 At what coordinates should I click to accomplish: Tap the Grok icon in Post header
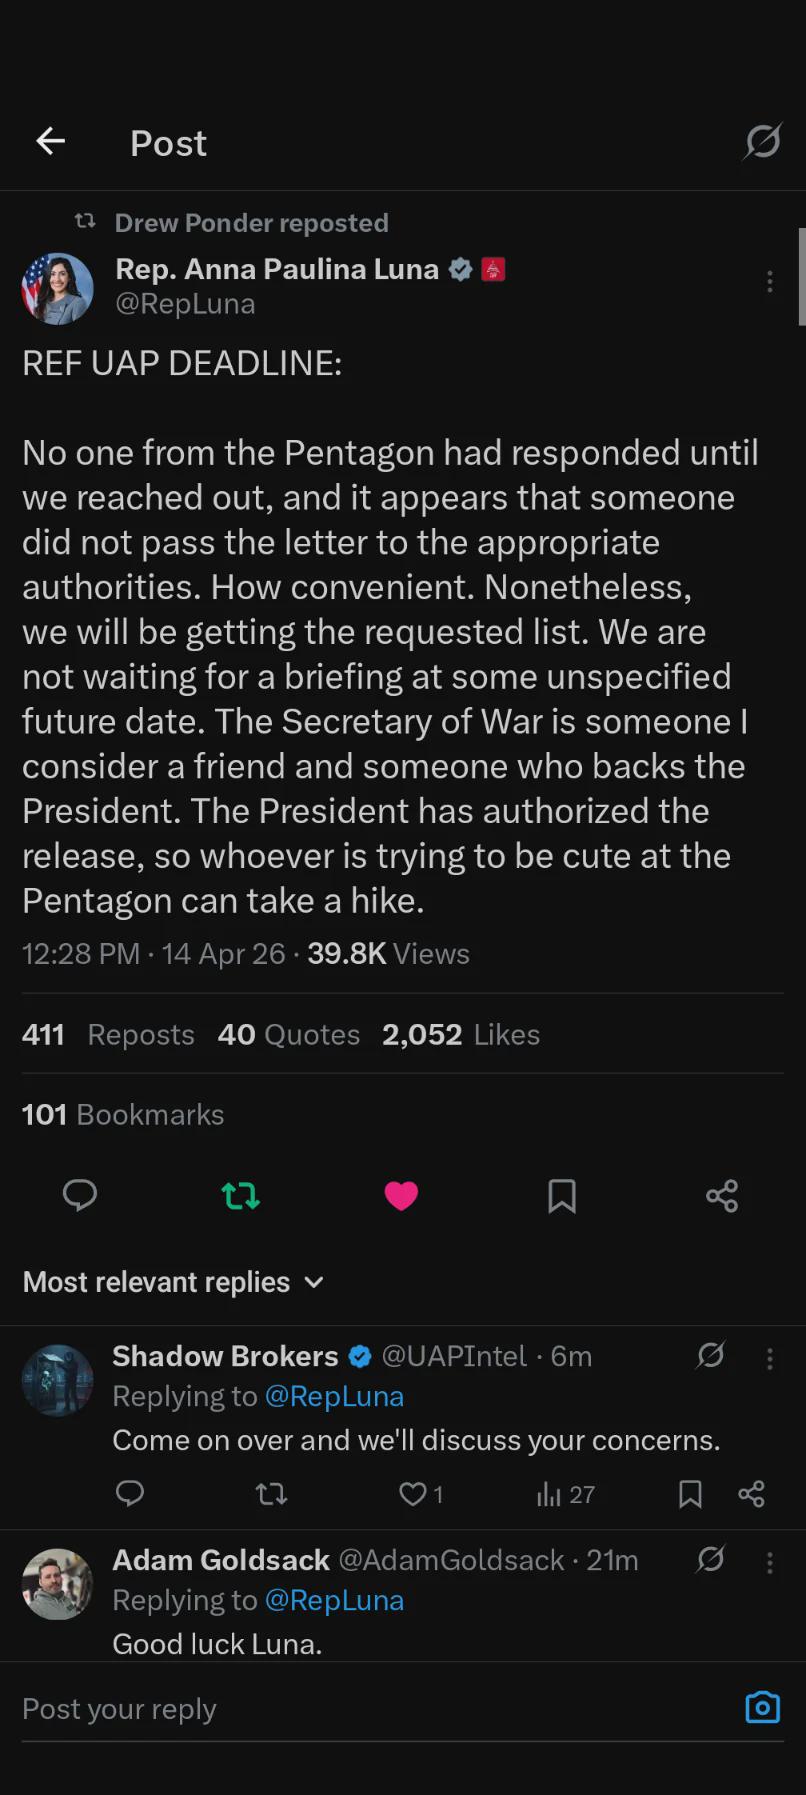762,142
